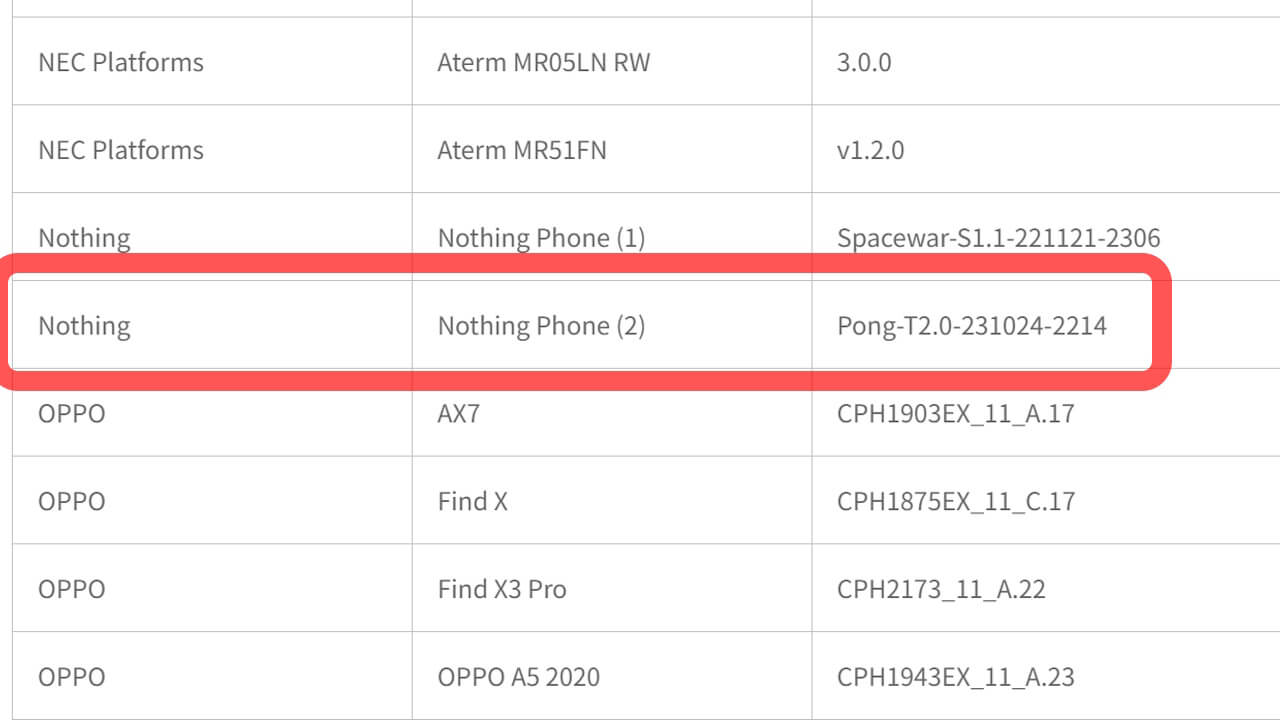Select the "CPH2173_11_A.22" version cell

[941, 589]
